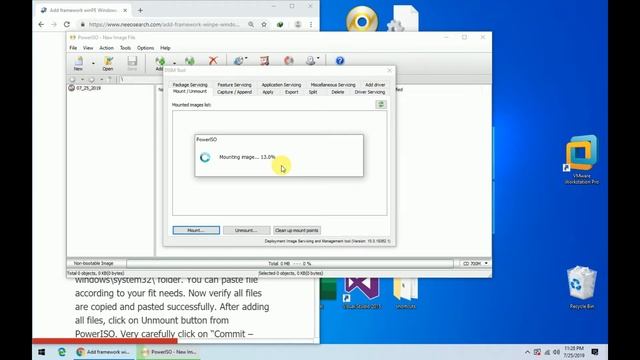Click the Clean up mount points button
The image size is (640, 360).
[297, 230]
